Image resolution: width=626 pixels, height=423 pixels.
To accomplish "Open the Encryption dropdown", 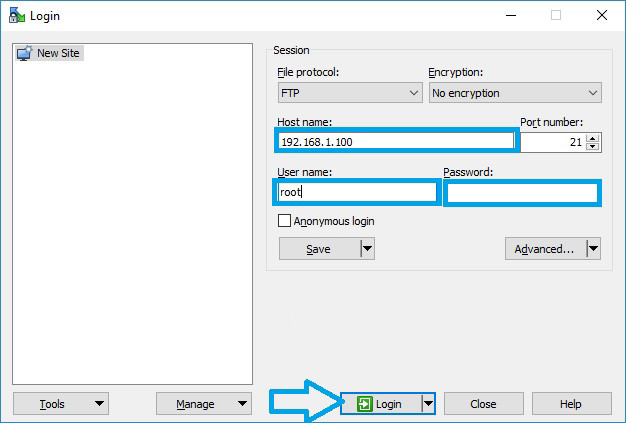I will coord(514,93).
